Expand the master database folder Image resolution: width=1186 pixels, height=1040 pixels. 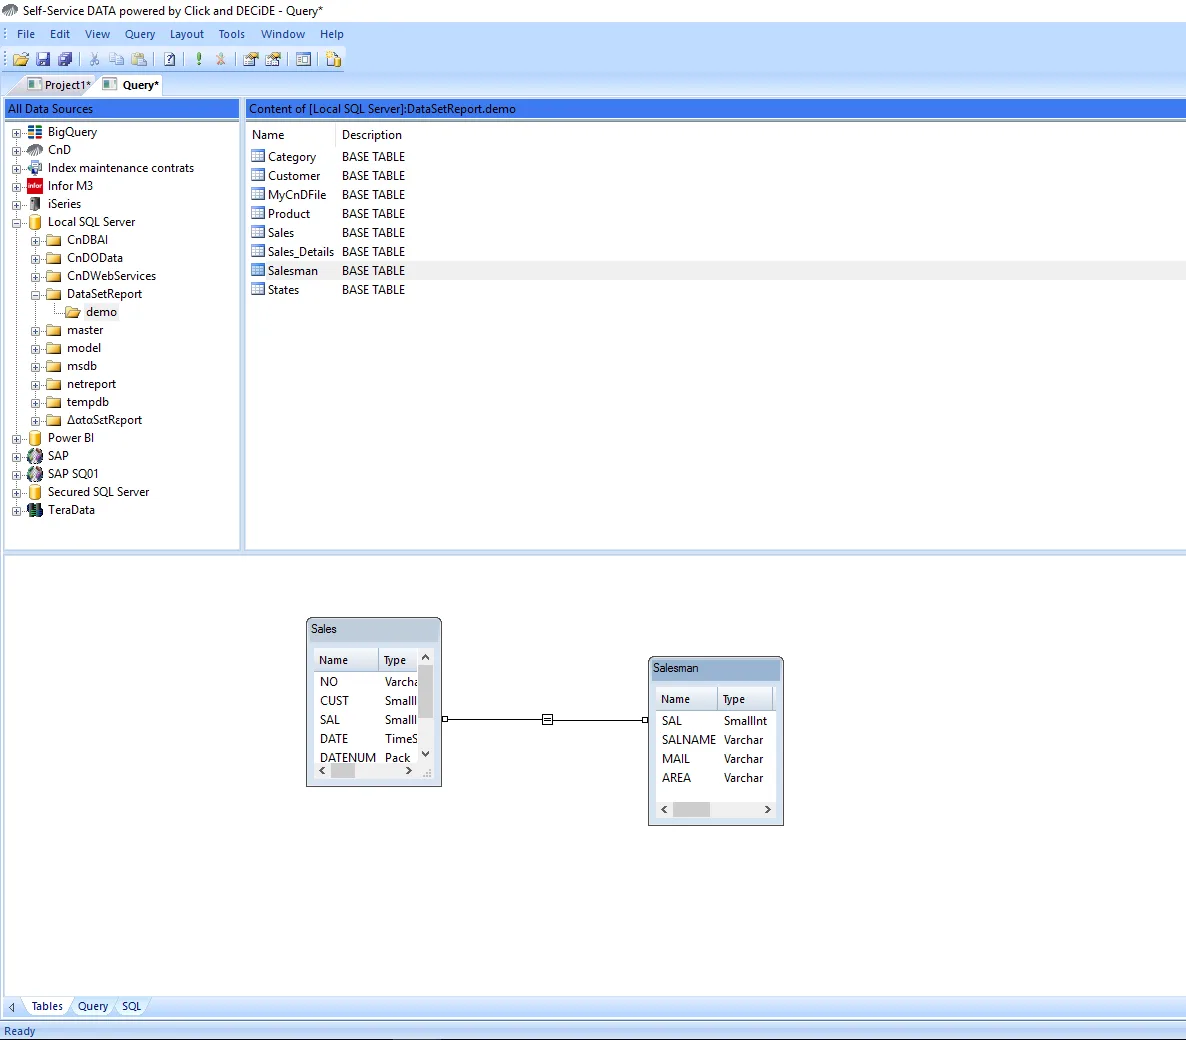(x=35, y=331)
